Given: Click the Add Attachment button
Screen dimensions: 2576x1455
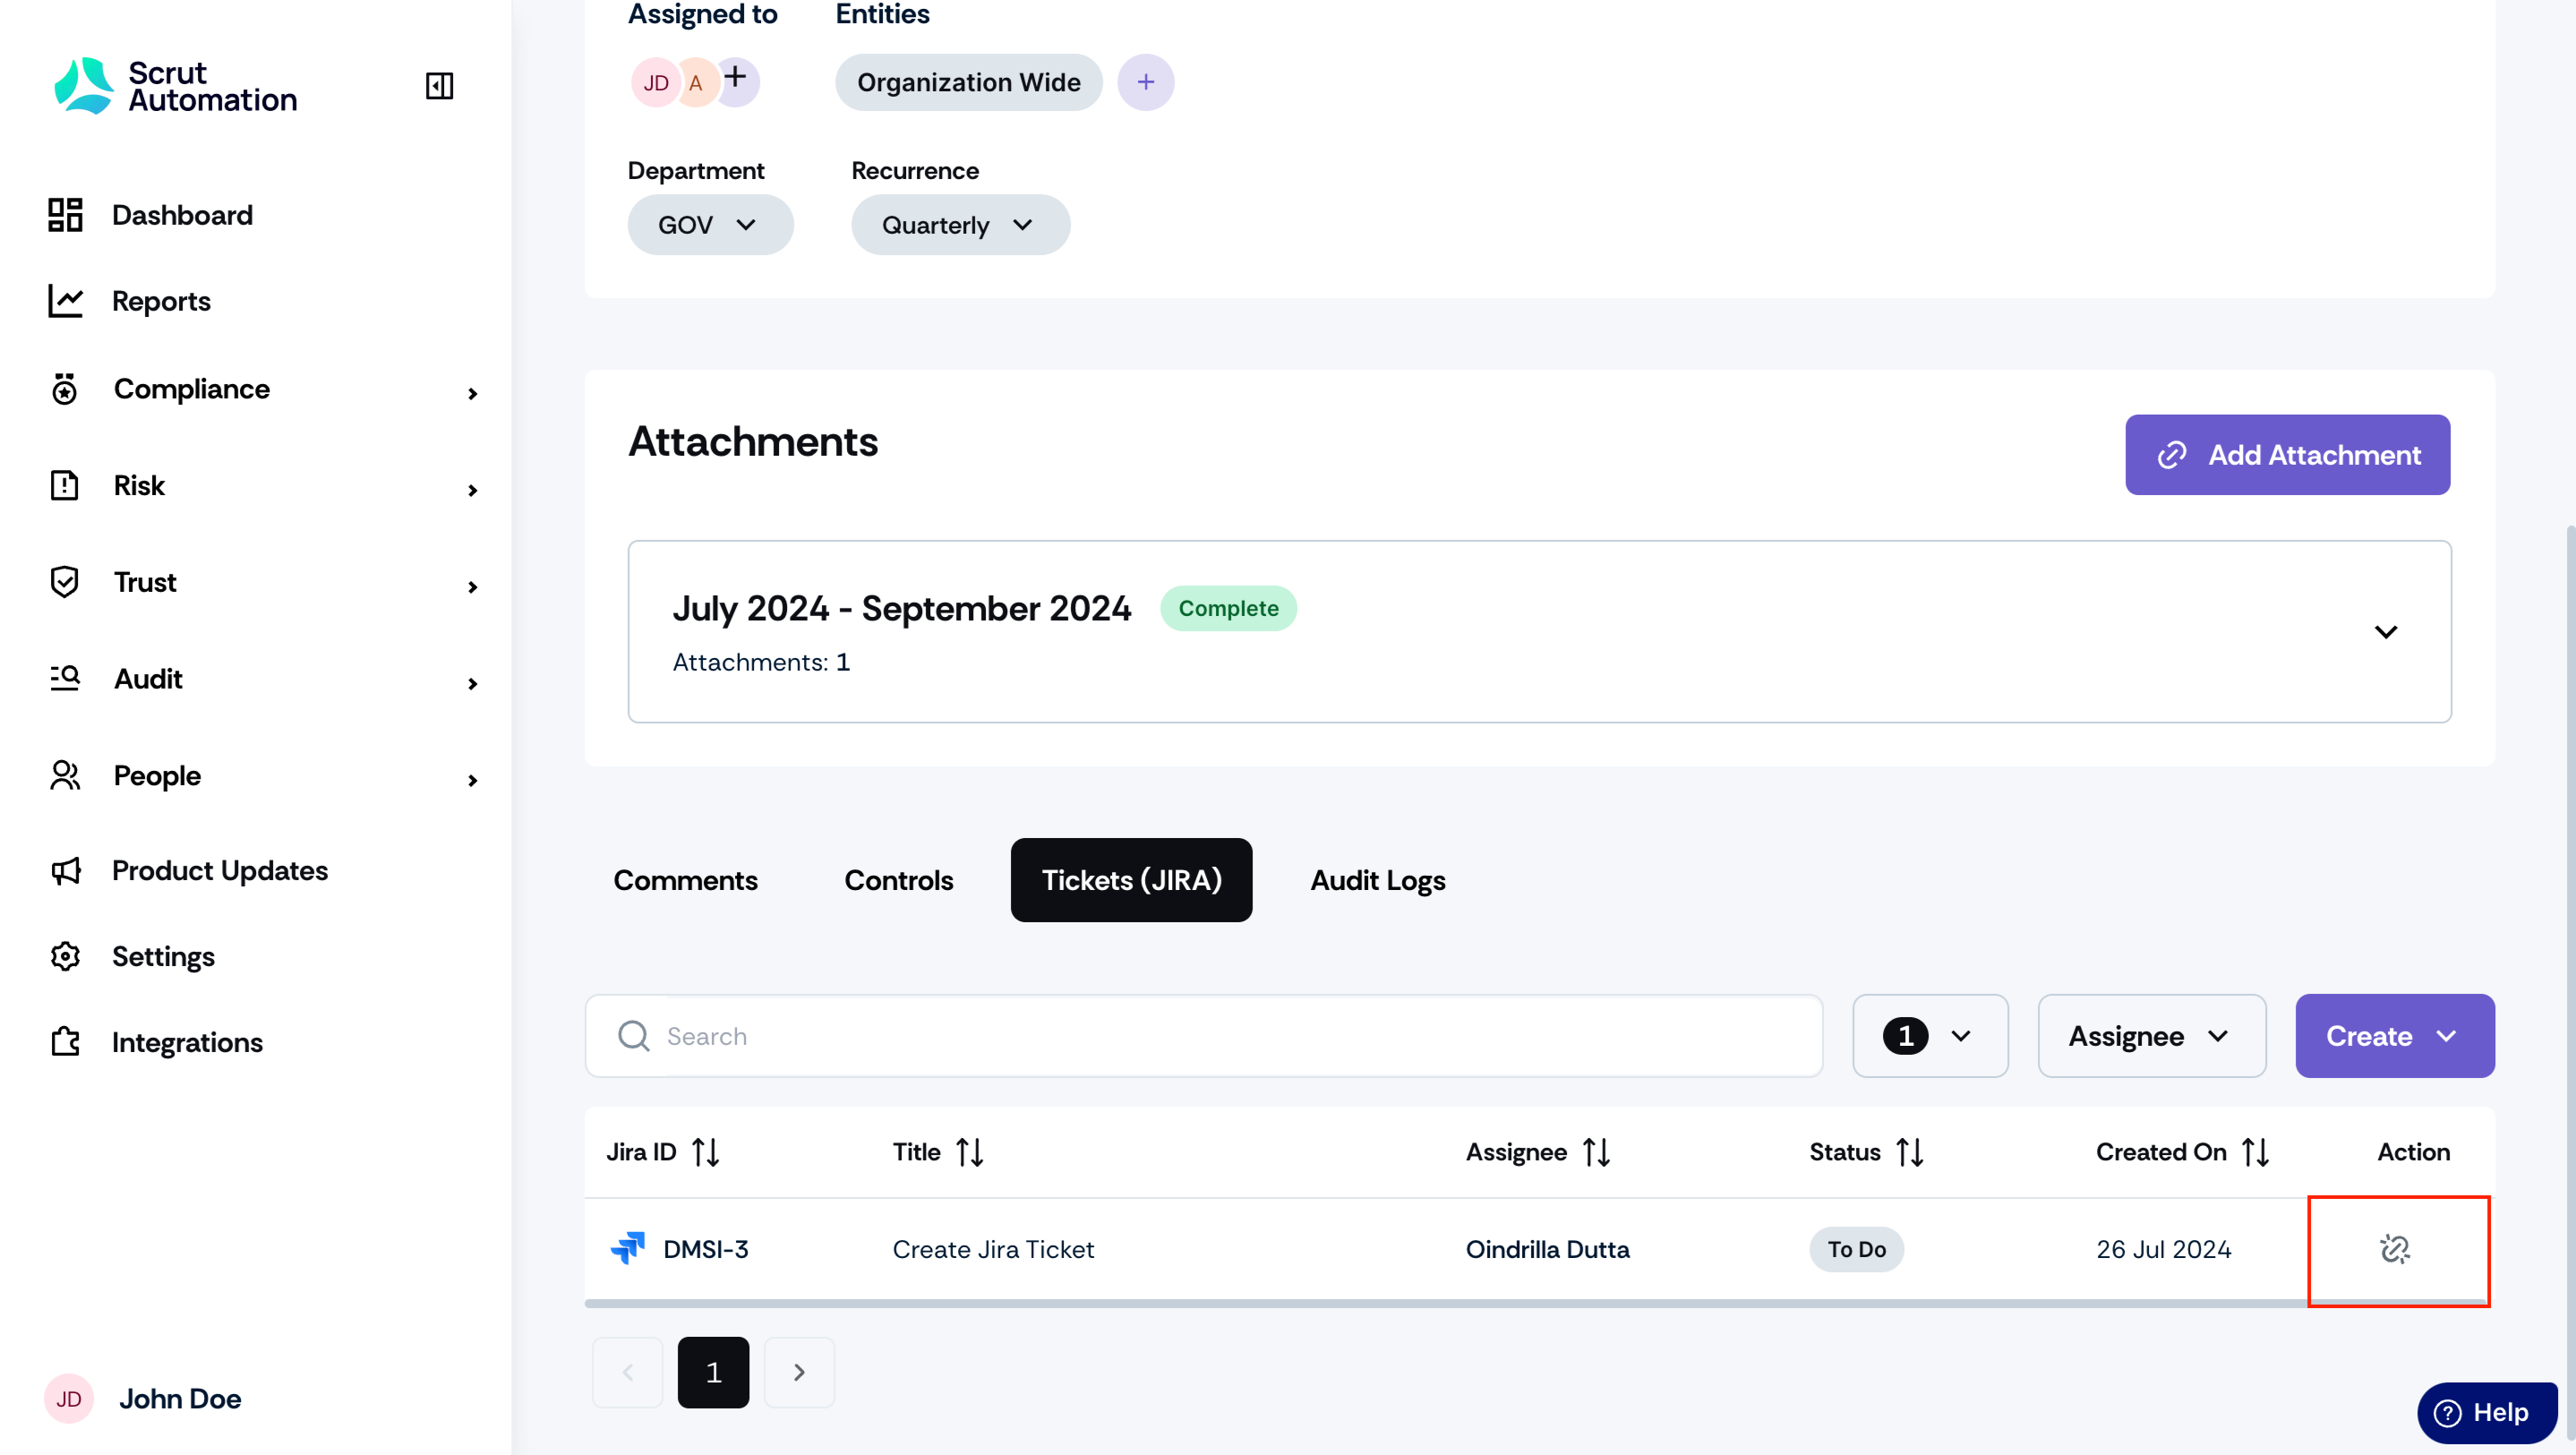Looking at the screenshot, I should 2287,455.
